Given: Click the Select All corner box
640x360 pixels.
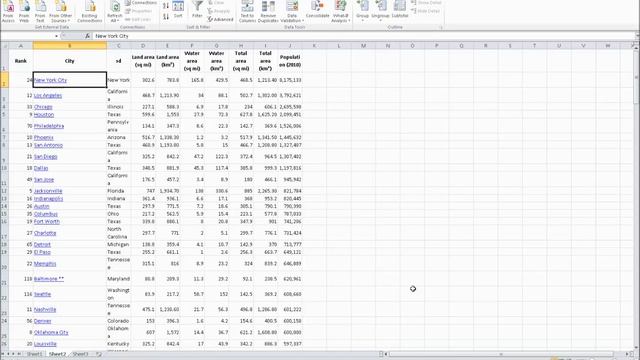Looking at the screenshot, I should point(4,46).
